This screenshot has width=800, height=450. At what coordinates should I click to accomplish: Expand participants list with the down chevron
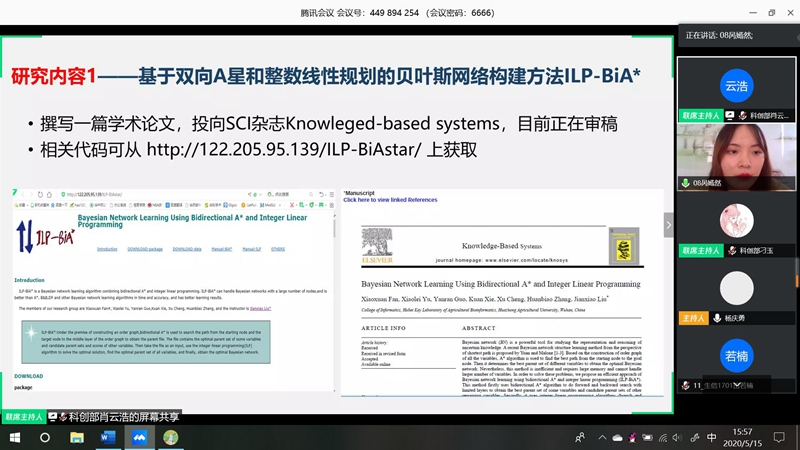737,385
